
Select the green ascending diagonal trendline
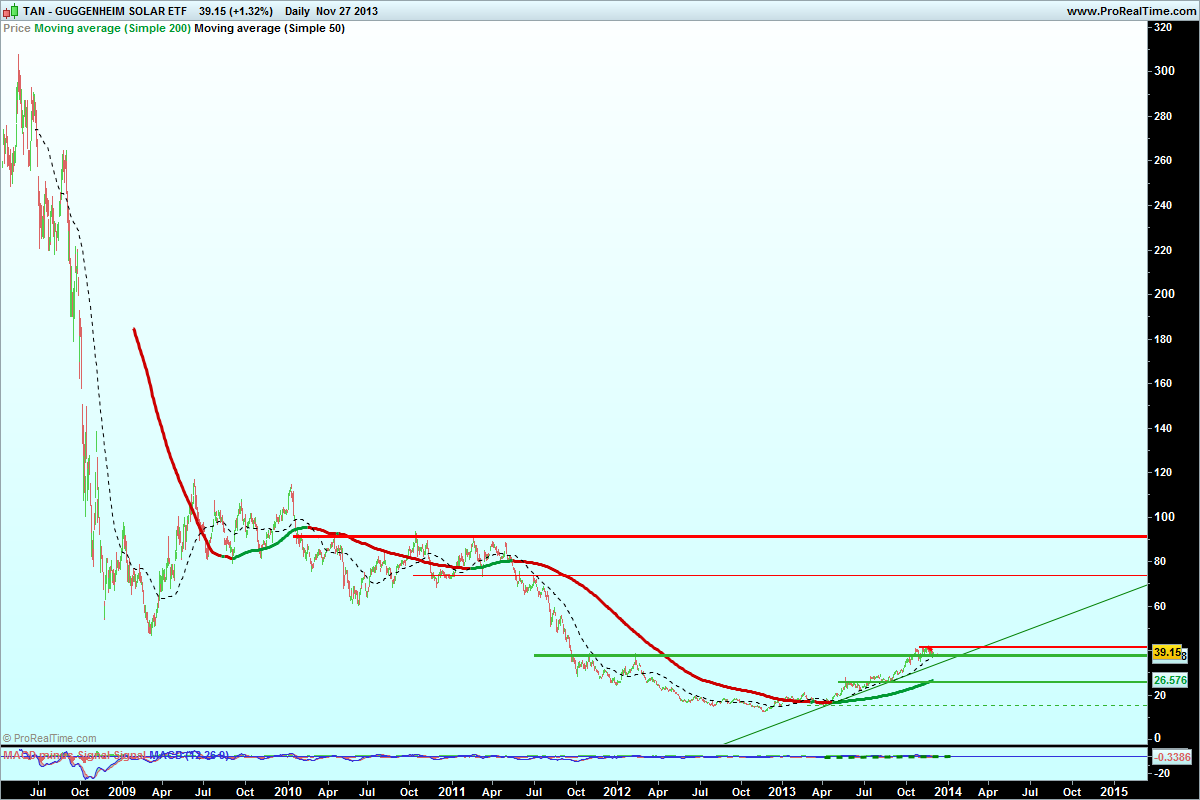click(x=1050, y=620)
